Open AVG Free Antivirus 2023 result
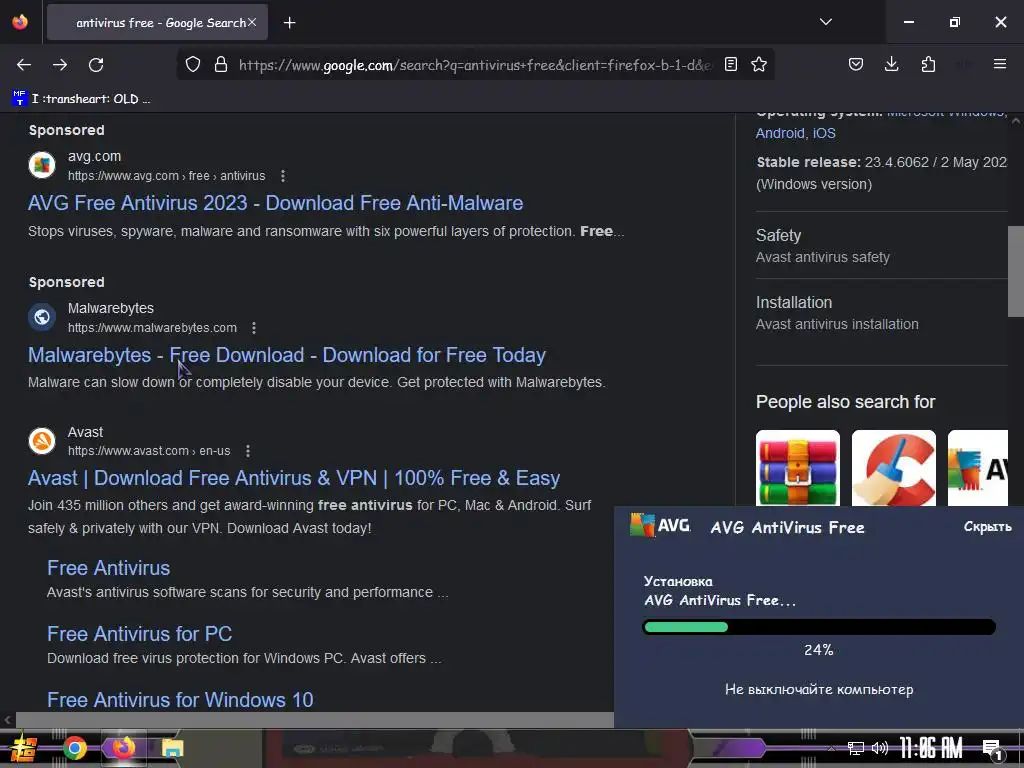The image size is (1024, 768). [275, 202]
